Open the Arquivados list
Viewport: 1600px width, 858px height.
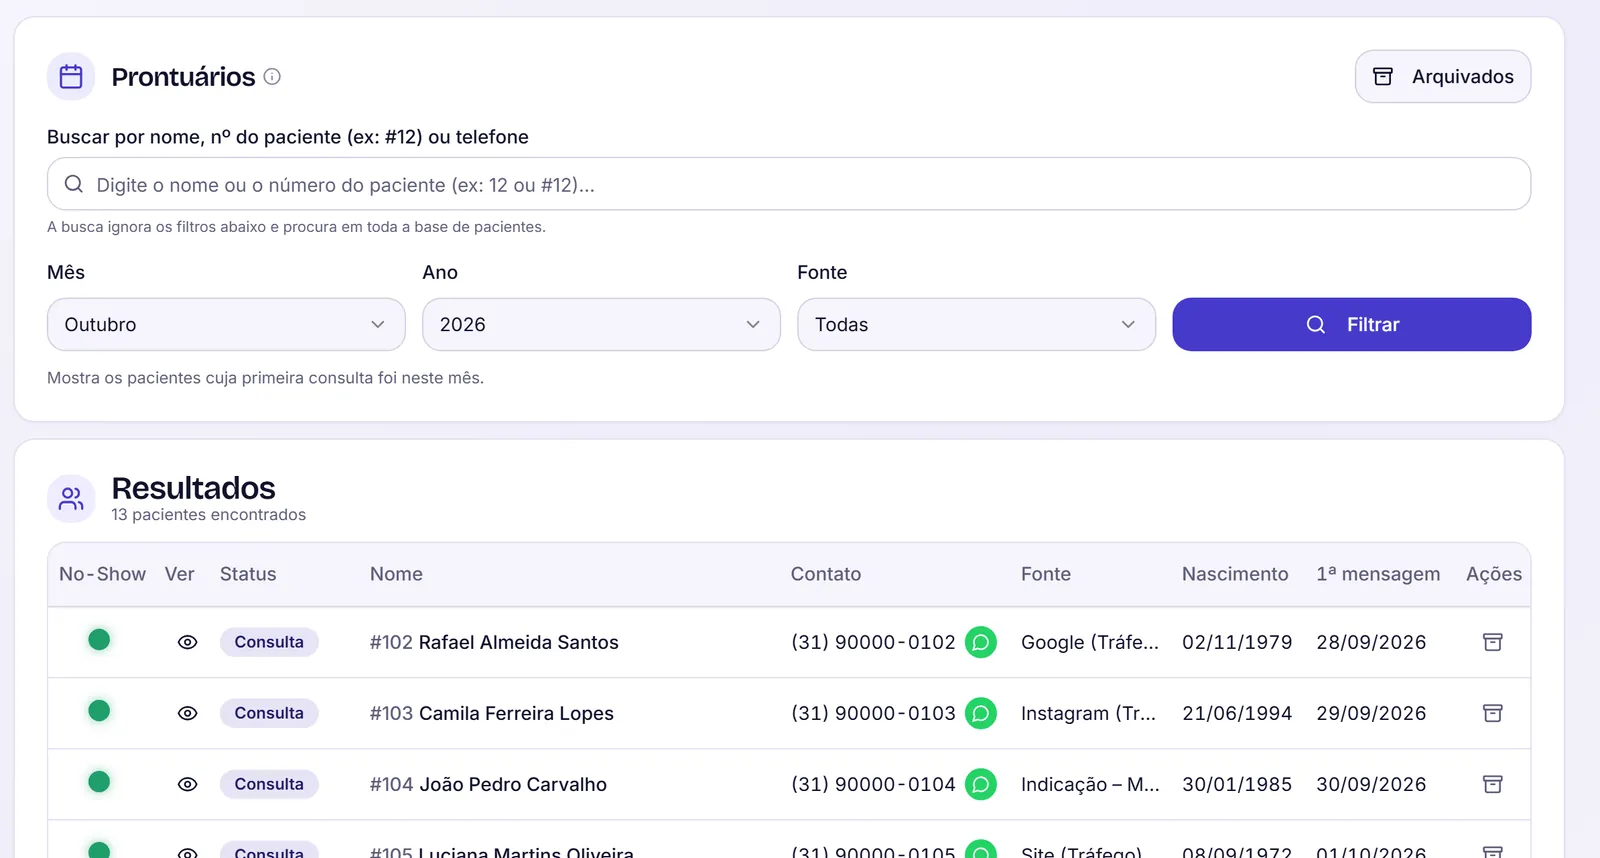pyautogui.click(x=1442, y=77)
